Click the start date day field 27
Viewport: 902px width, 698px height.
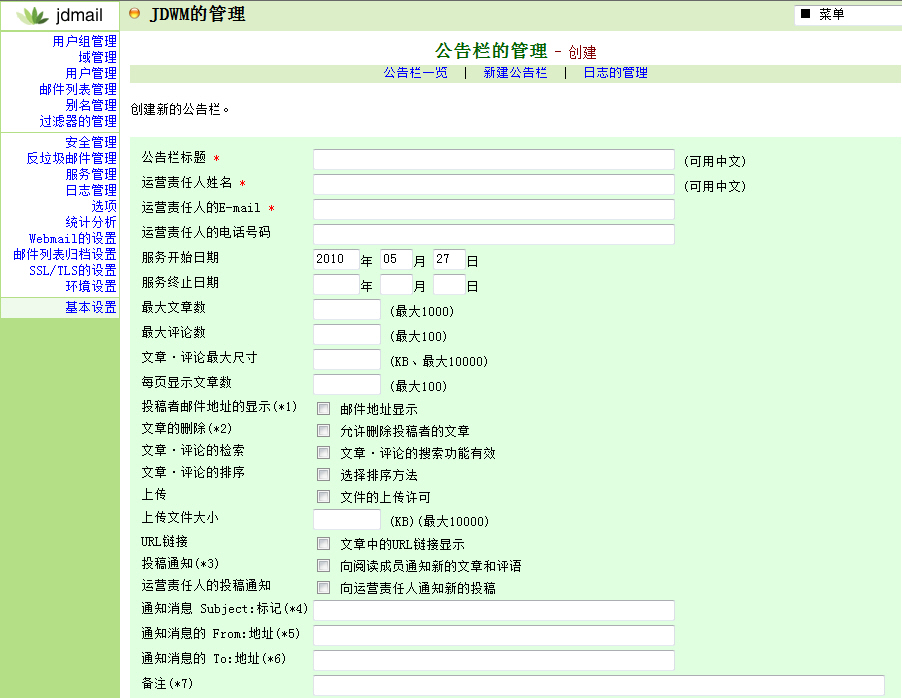(449, 260)
